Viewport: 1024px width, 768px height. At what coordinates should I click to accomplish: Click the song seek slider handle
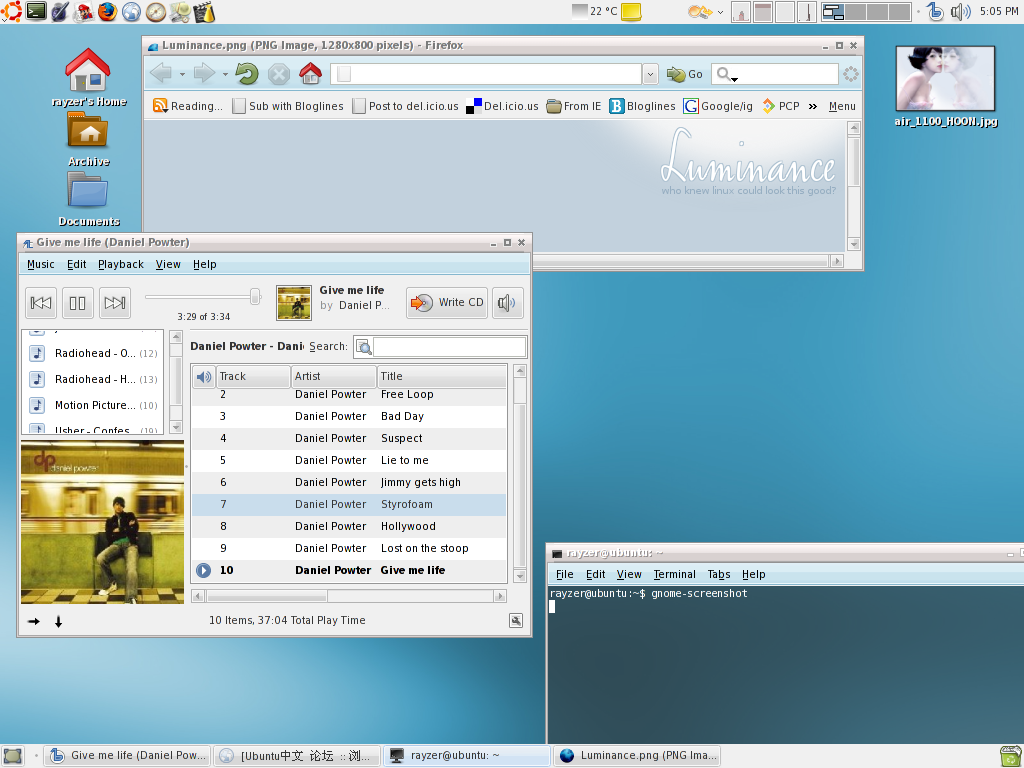click(x=255, y=296)
